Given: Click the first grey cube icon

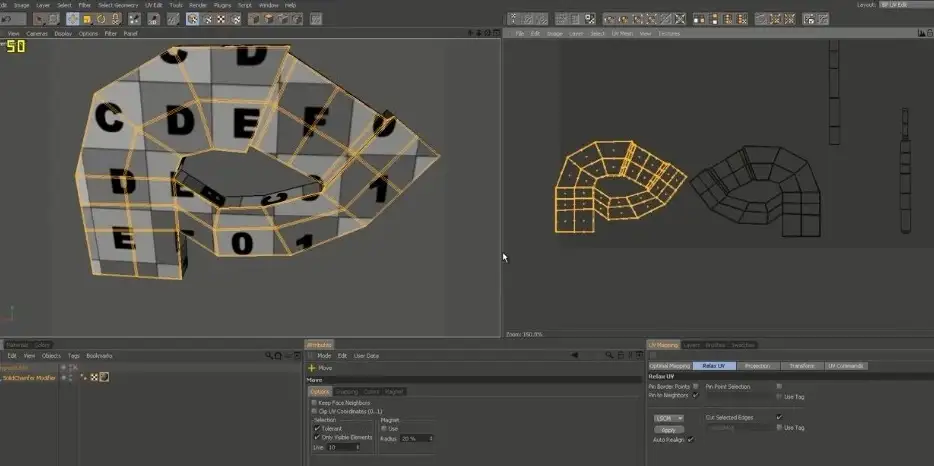Looking at the screenshot, I should click(254, 20).
